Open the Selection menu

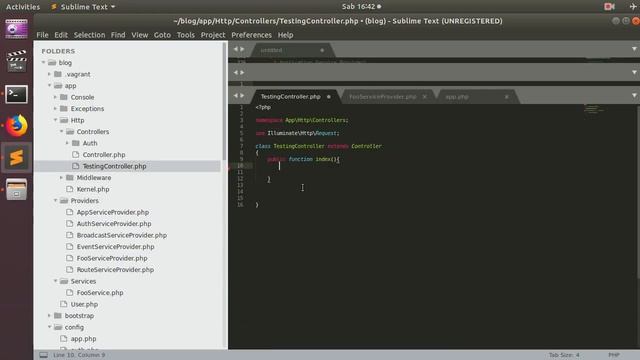click(89, 35)
